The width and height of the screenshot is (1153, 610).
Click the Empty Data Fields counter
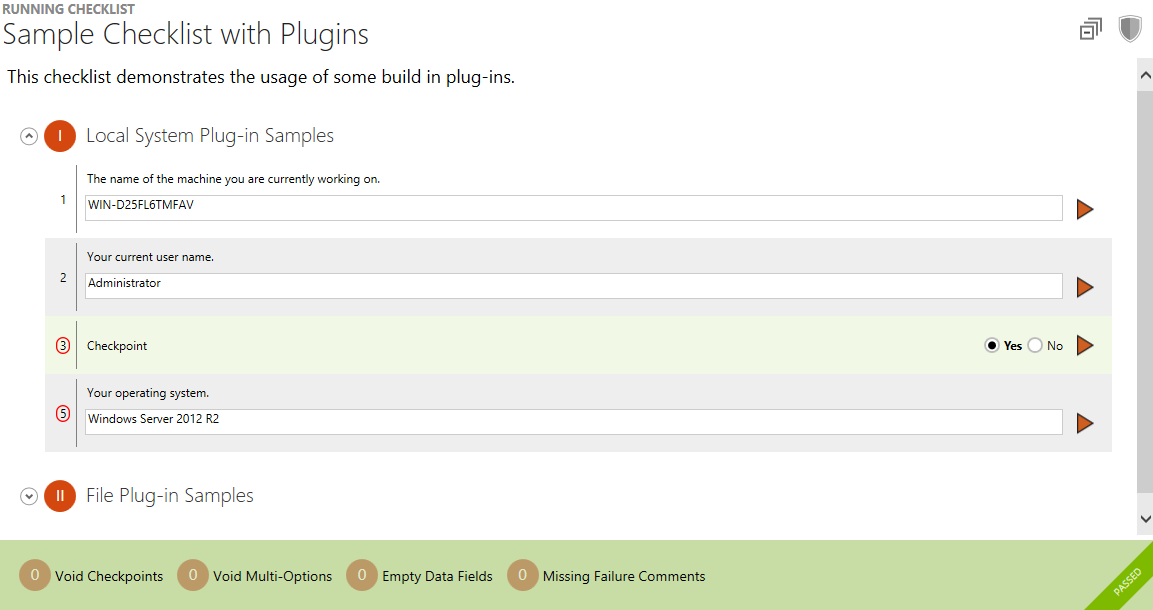click(361, 576)
